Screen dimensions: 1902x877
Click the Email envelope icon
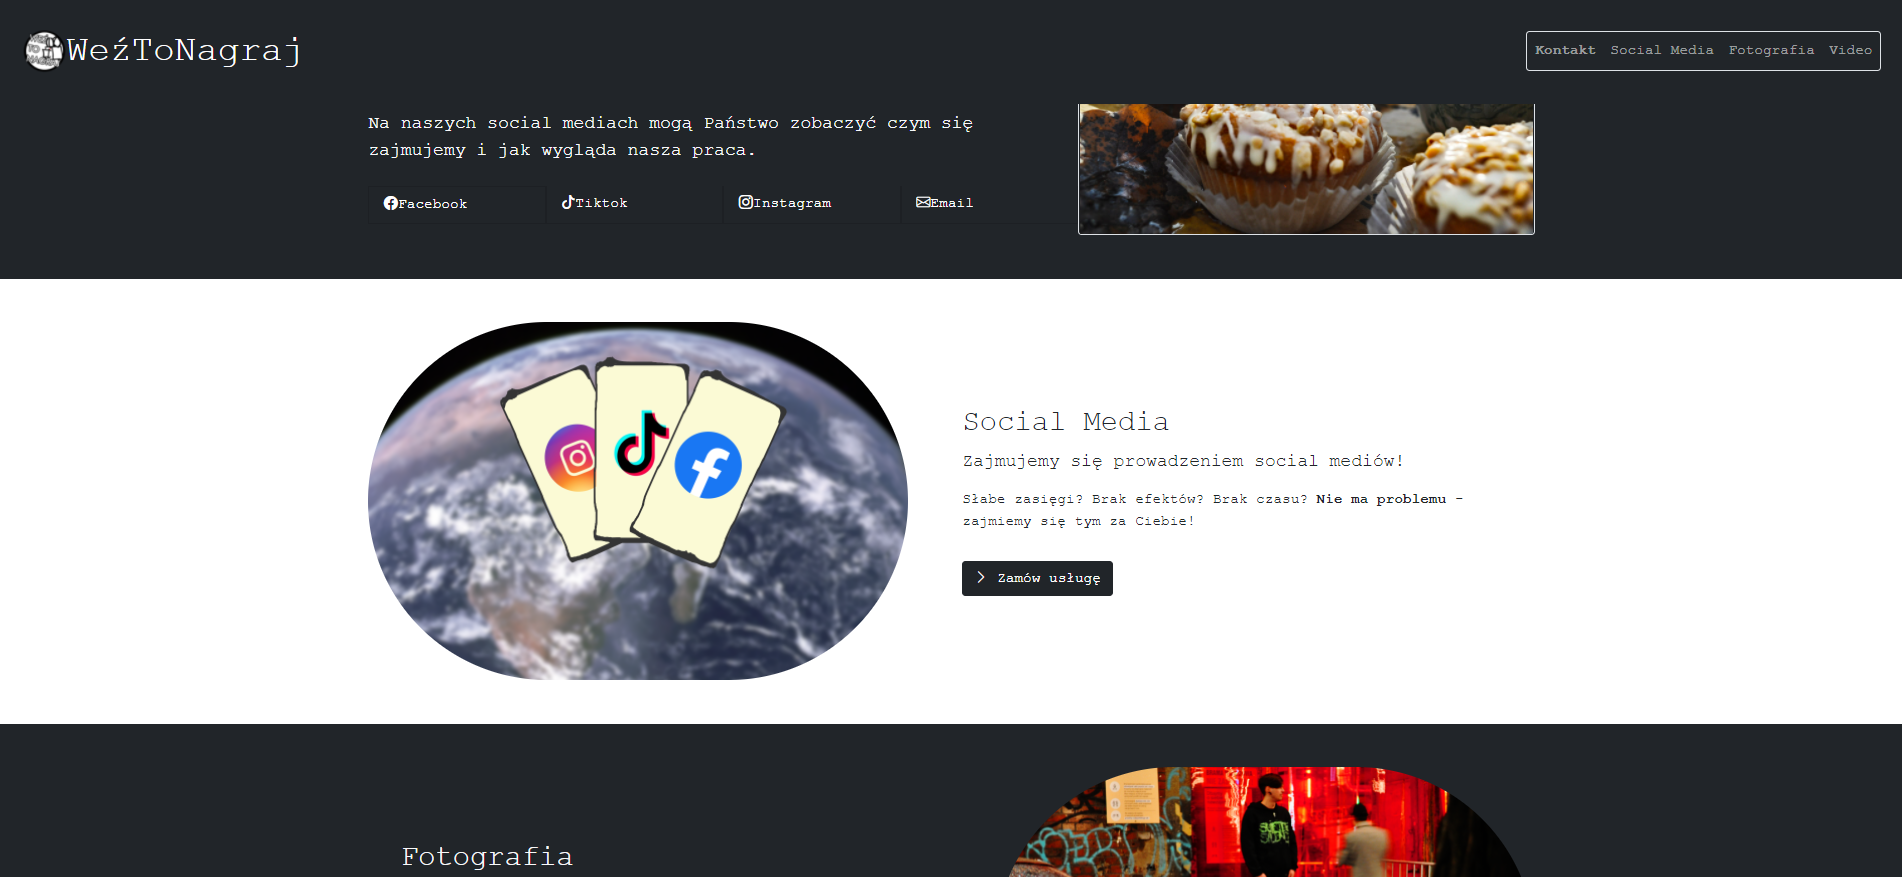pos(922,202)
